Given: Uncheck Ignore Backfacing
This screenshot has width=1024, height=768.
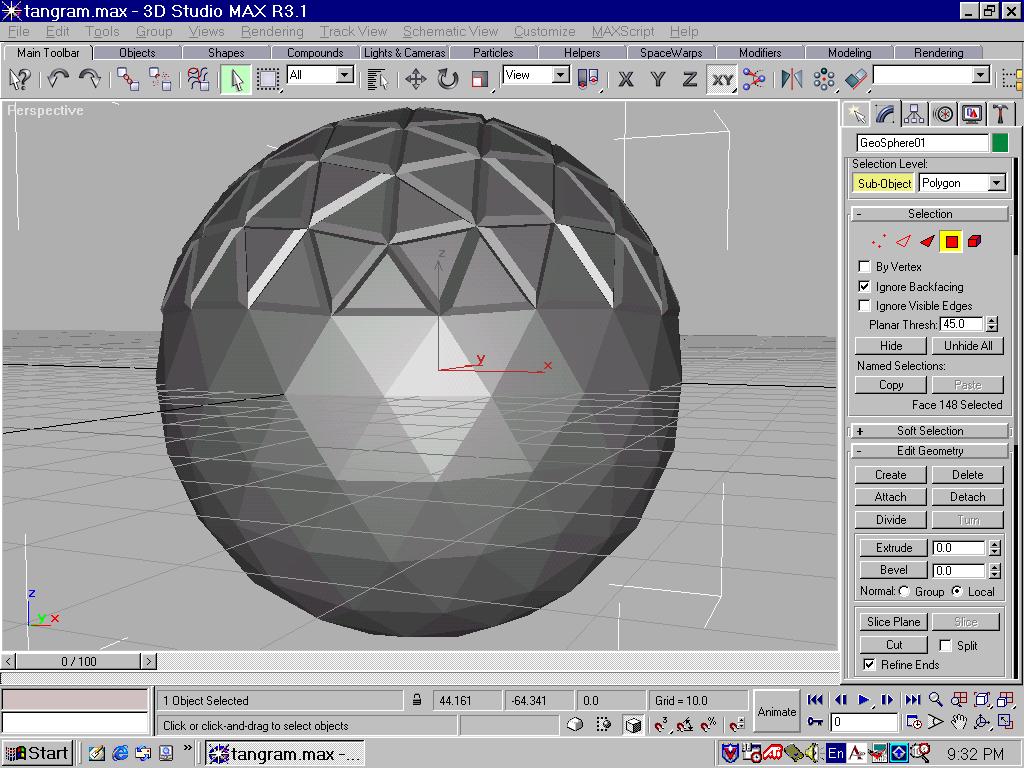Looking at the screenshot, I should pos(865,287).
